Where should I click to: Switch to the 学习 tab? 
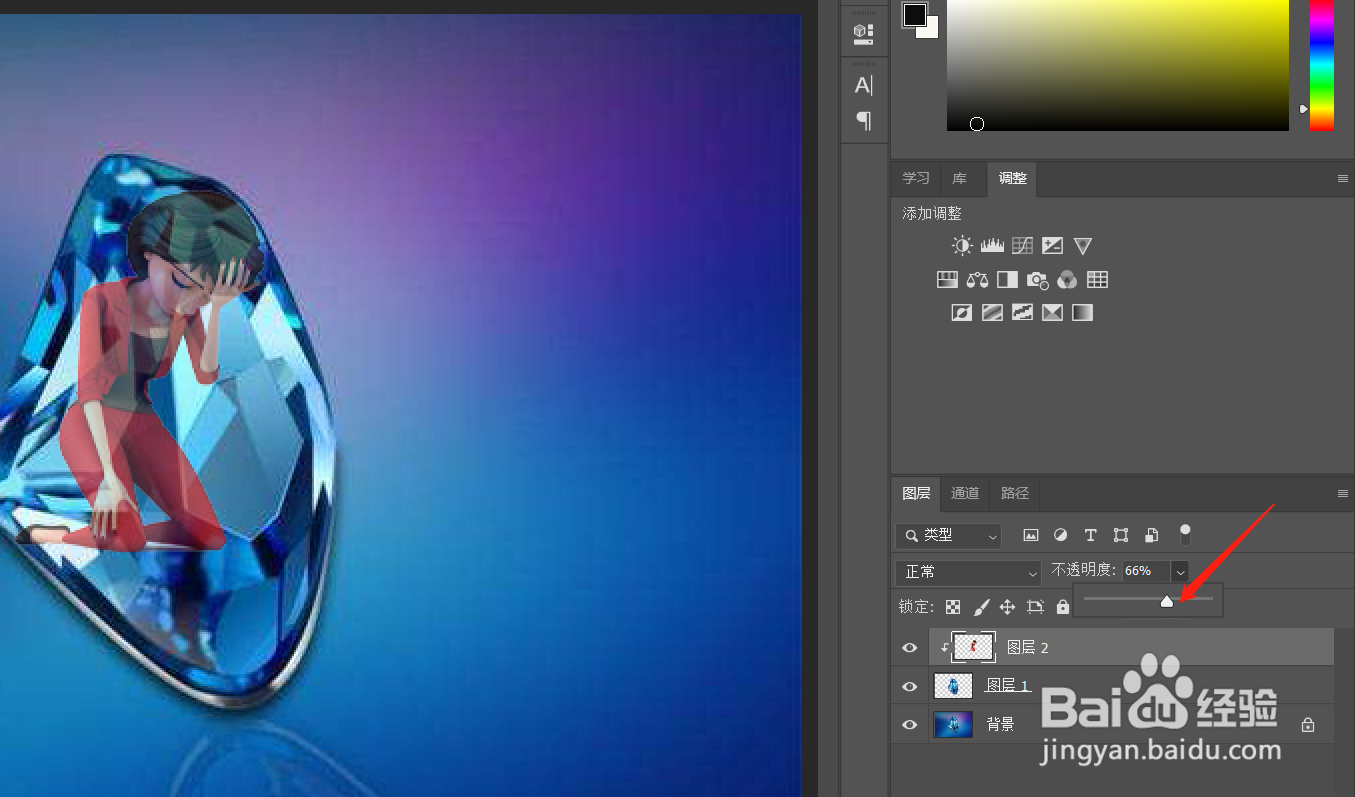pyautogui.click(x=916, y=179)
